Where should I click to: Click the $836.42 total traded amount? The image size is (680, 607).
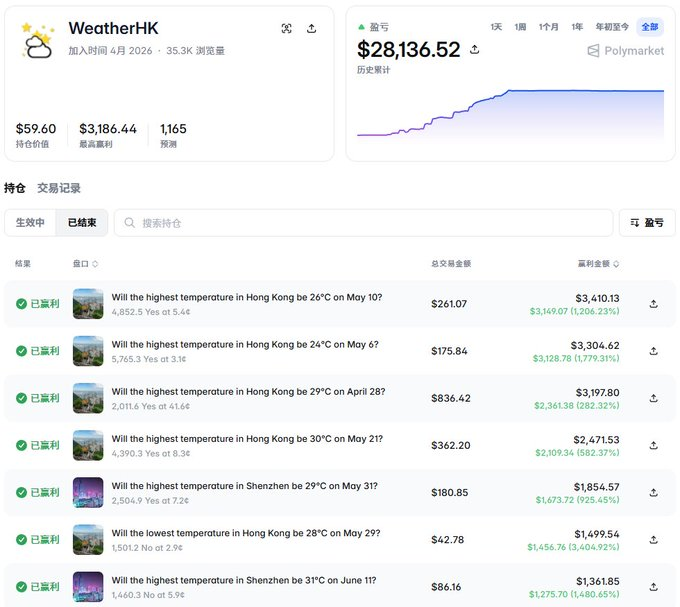451,398
